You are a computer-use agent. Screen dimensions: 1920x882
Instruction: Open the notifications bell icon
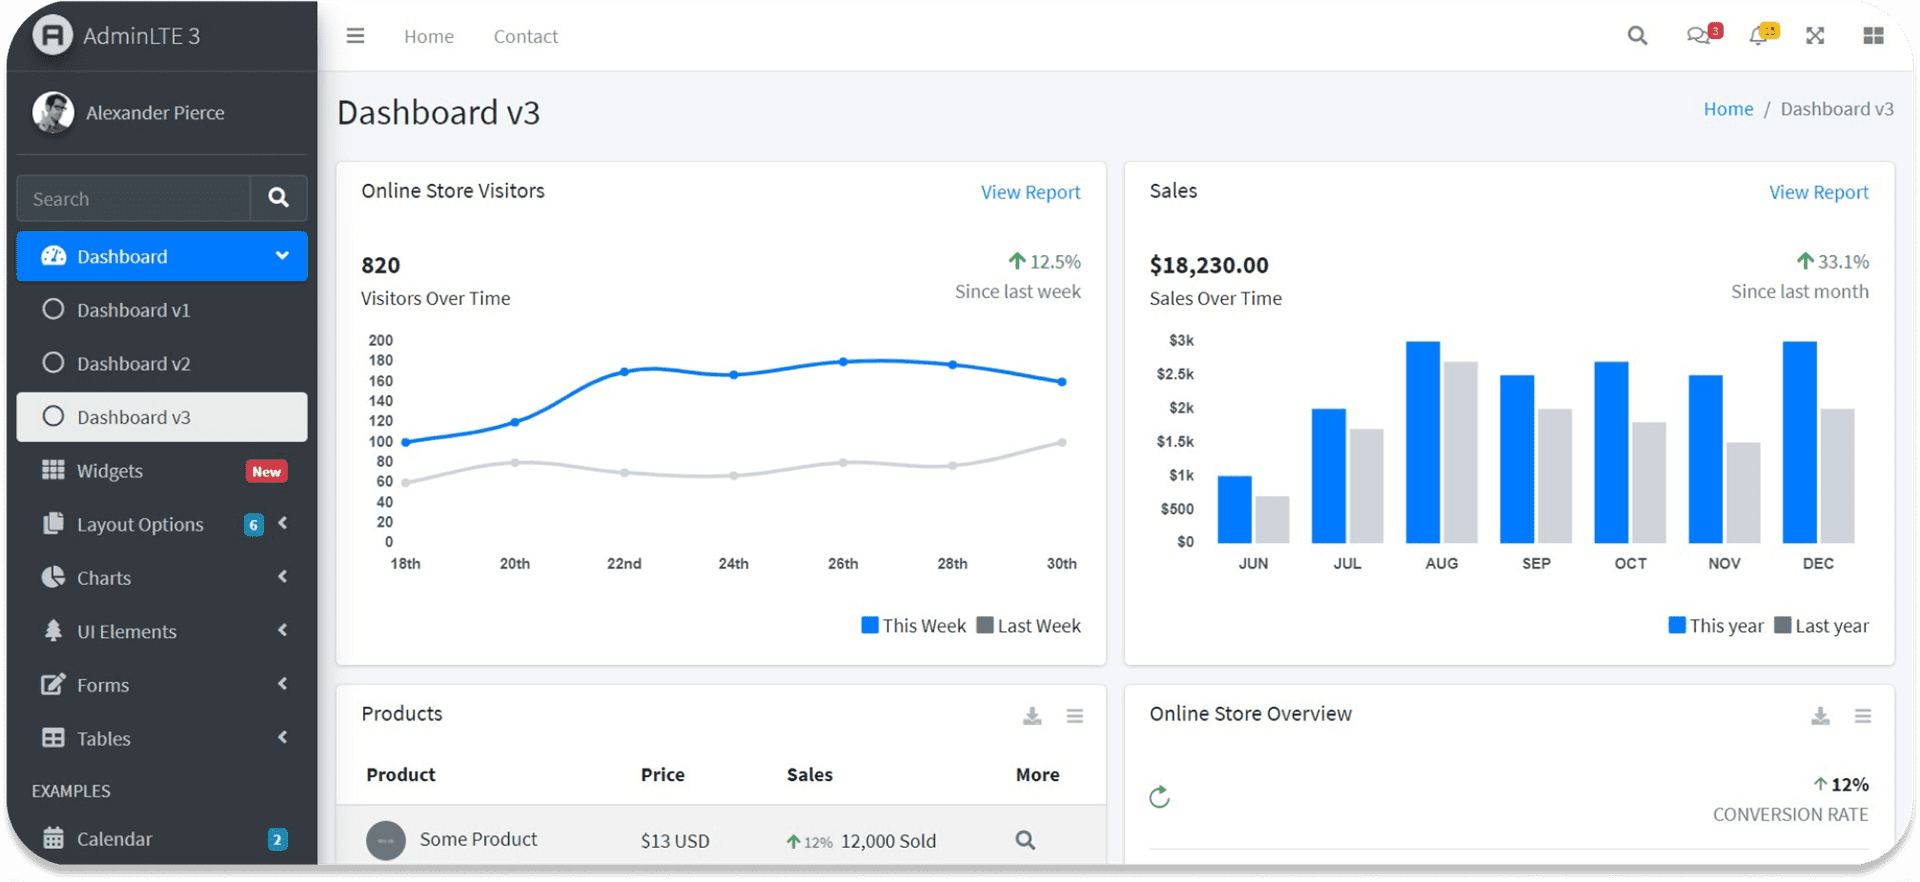click(1759, 36)
